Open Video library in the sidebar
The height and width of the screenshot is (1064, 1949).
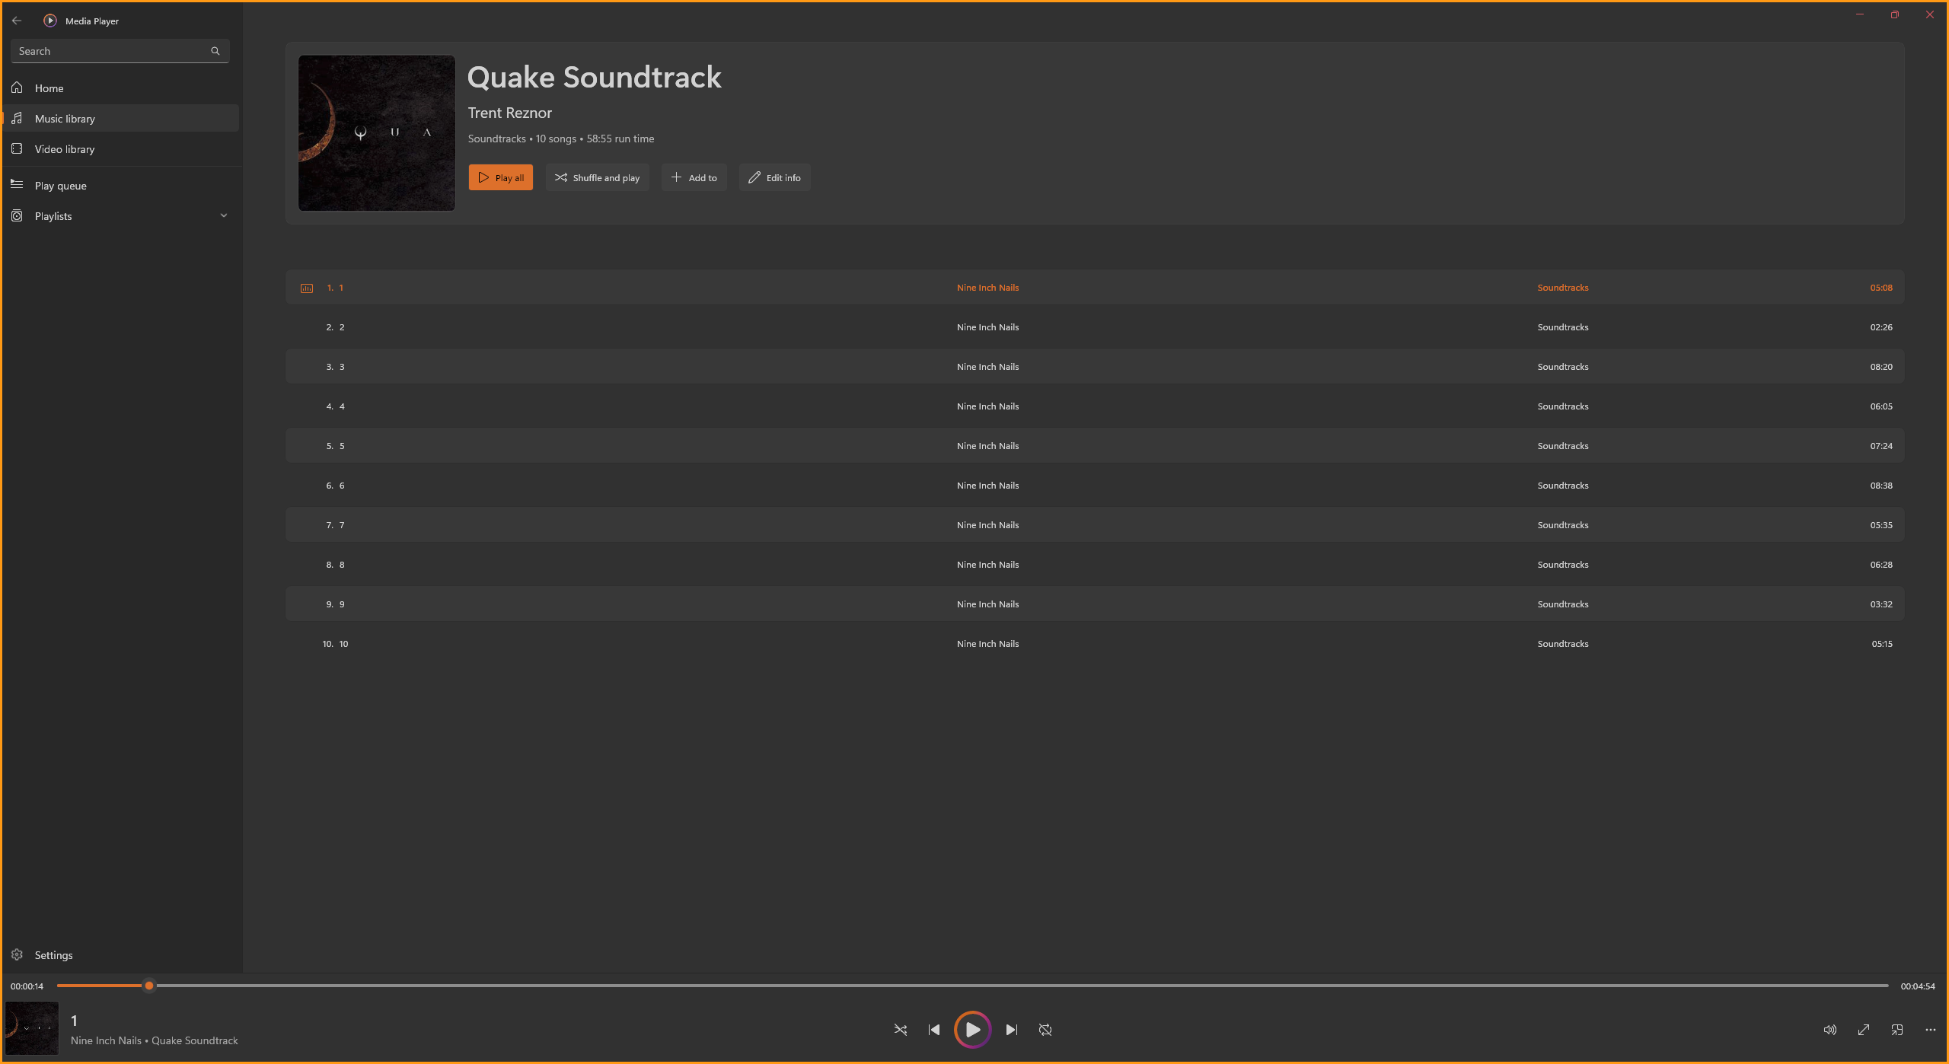[x=121, y=149]
